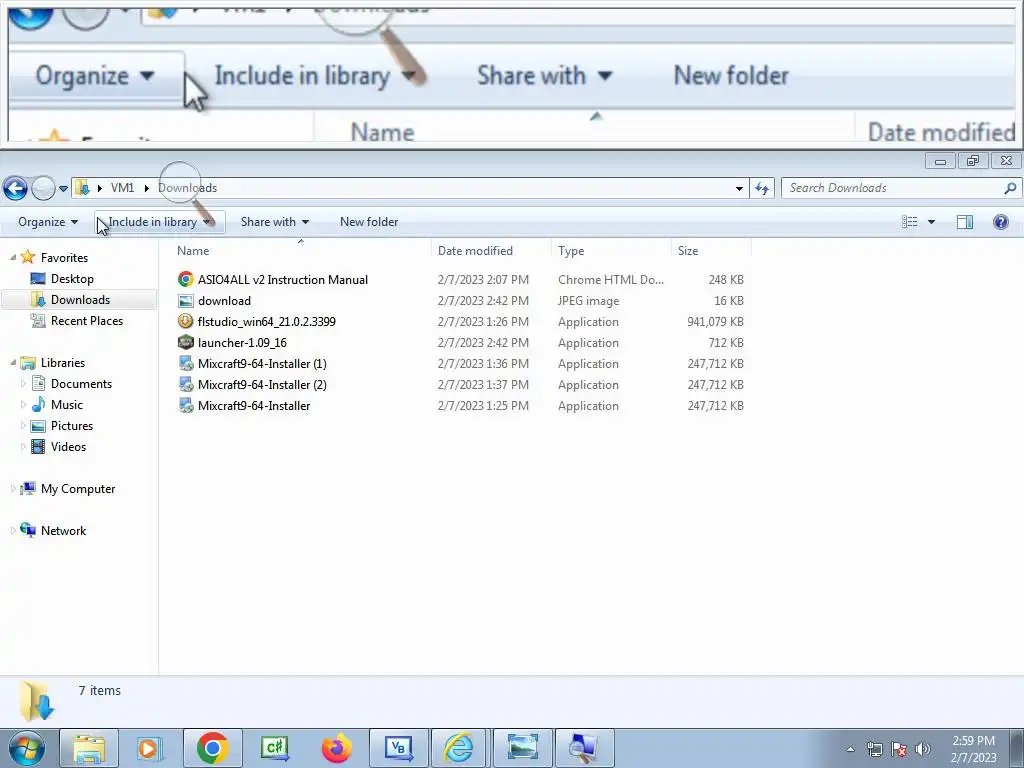Click the search magnifier icon
This screenshot has width=1024, height=768.
pyautogui.click(x=1010, y=188)
